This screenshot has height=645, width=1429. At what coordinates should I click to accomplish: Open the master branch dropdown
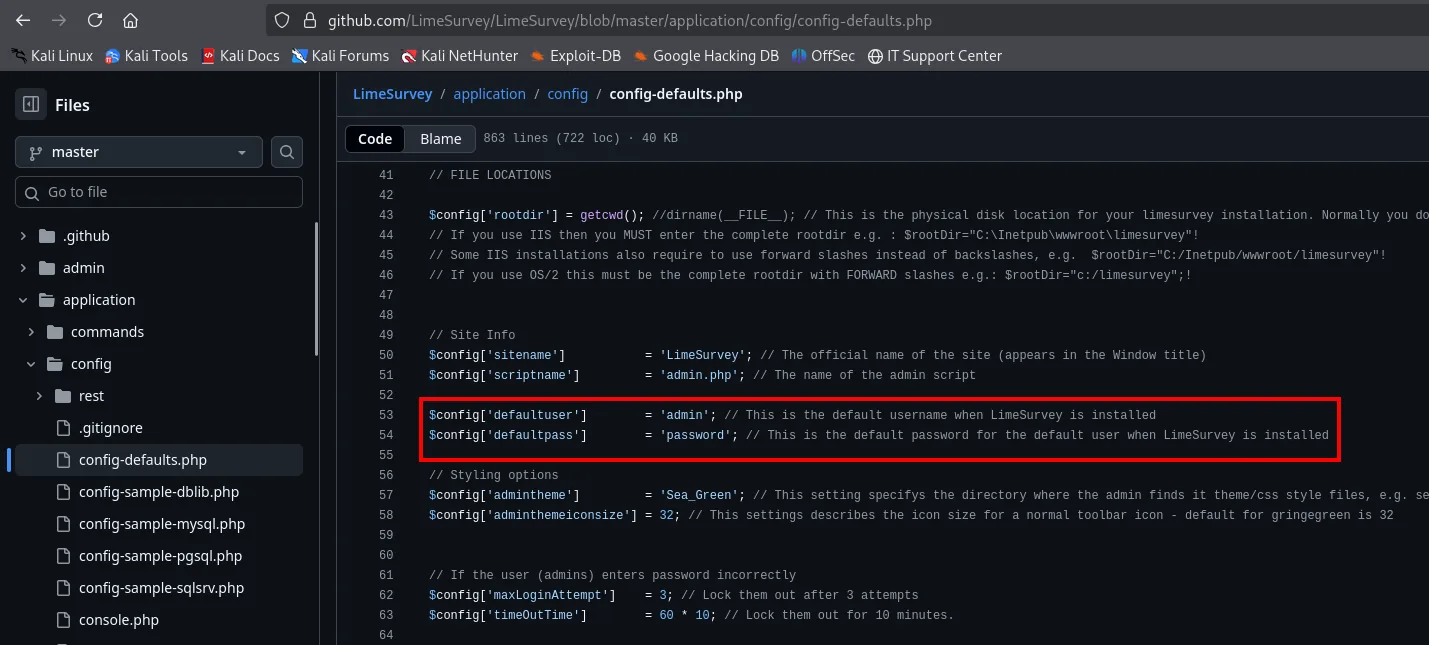point(139,152)
